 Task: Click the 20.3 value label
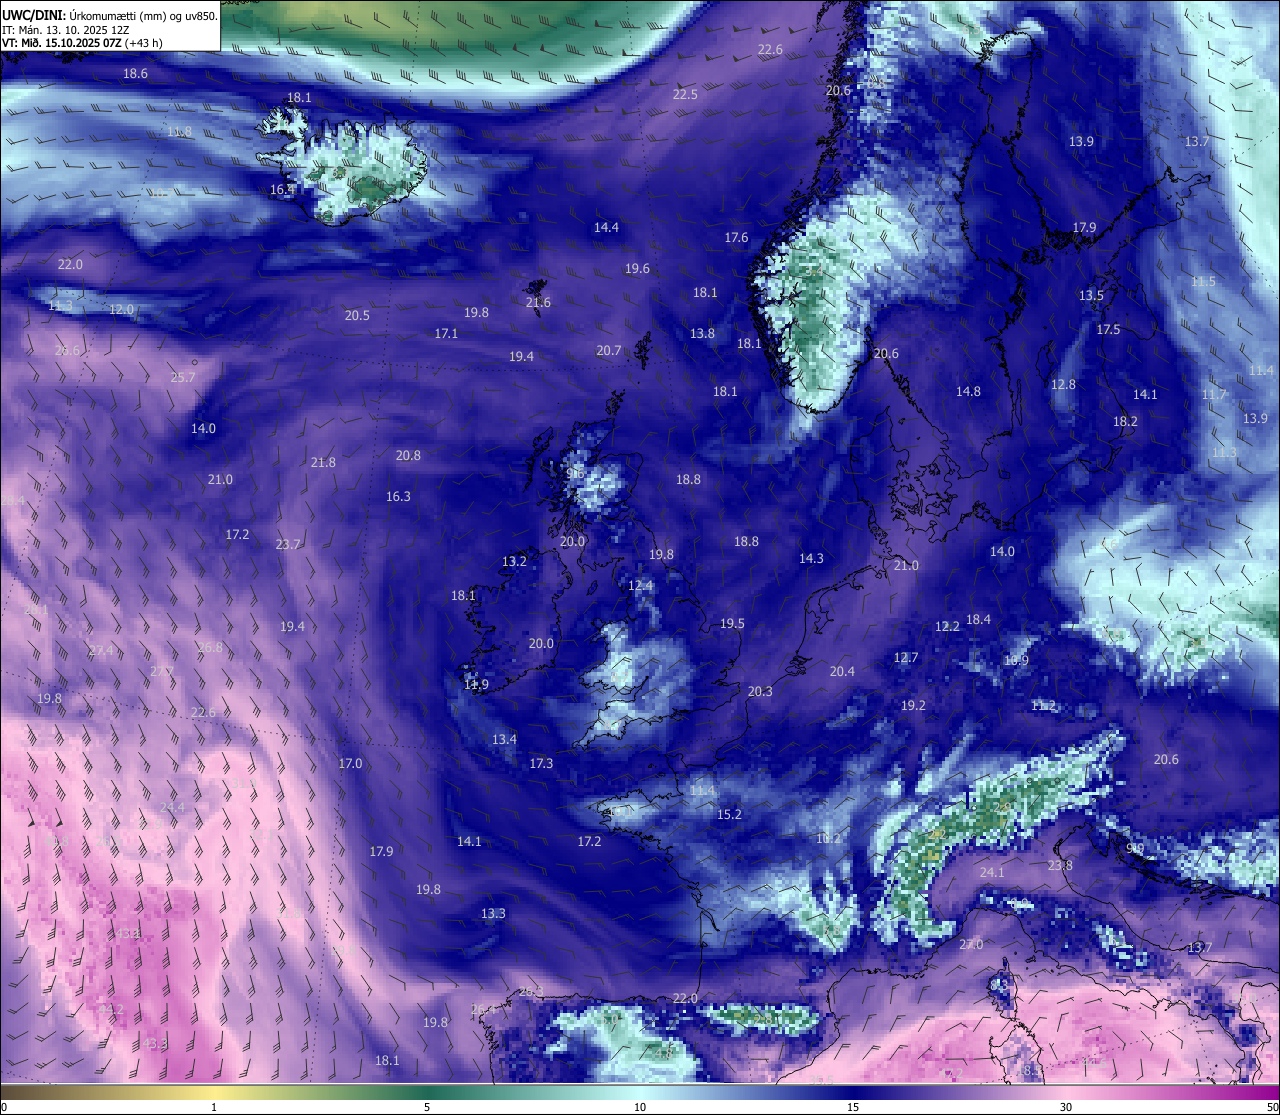759,692
